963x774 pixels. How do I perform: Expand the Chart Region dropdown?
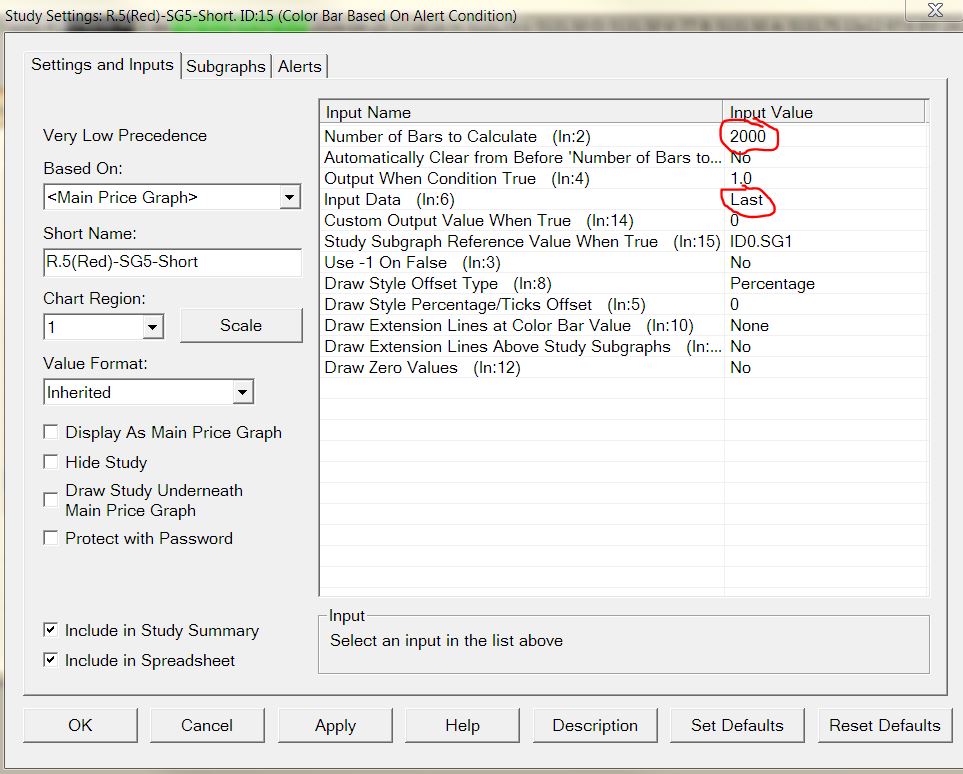pyautogui.click(x=152, y=327)
